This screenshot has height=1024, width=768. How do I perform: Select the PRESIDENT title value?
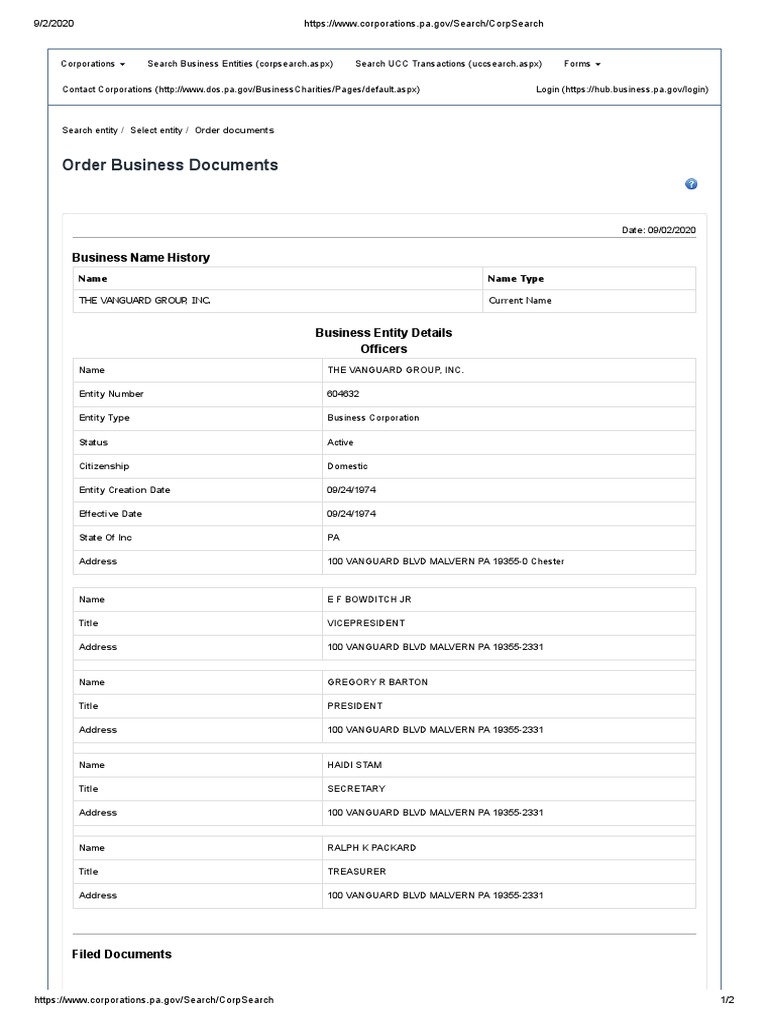tap(355, 707)
